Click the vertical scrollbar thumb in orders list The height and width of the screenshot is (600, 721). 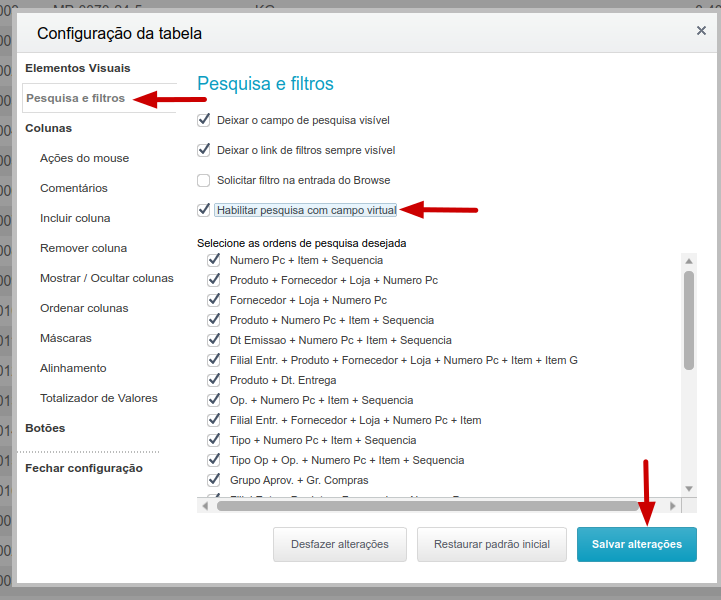coord(688,320)
